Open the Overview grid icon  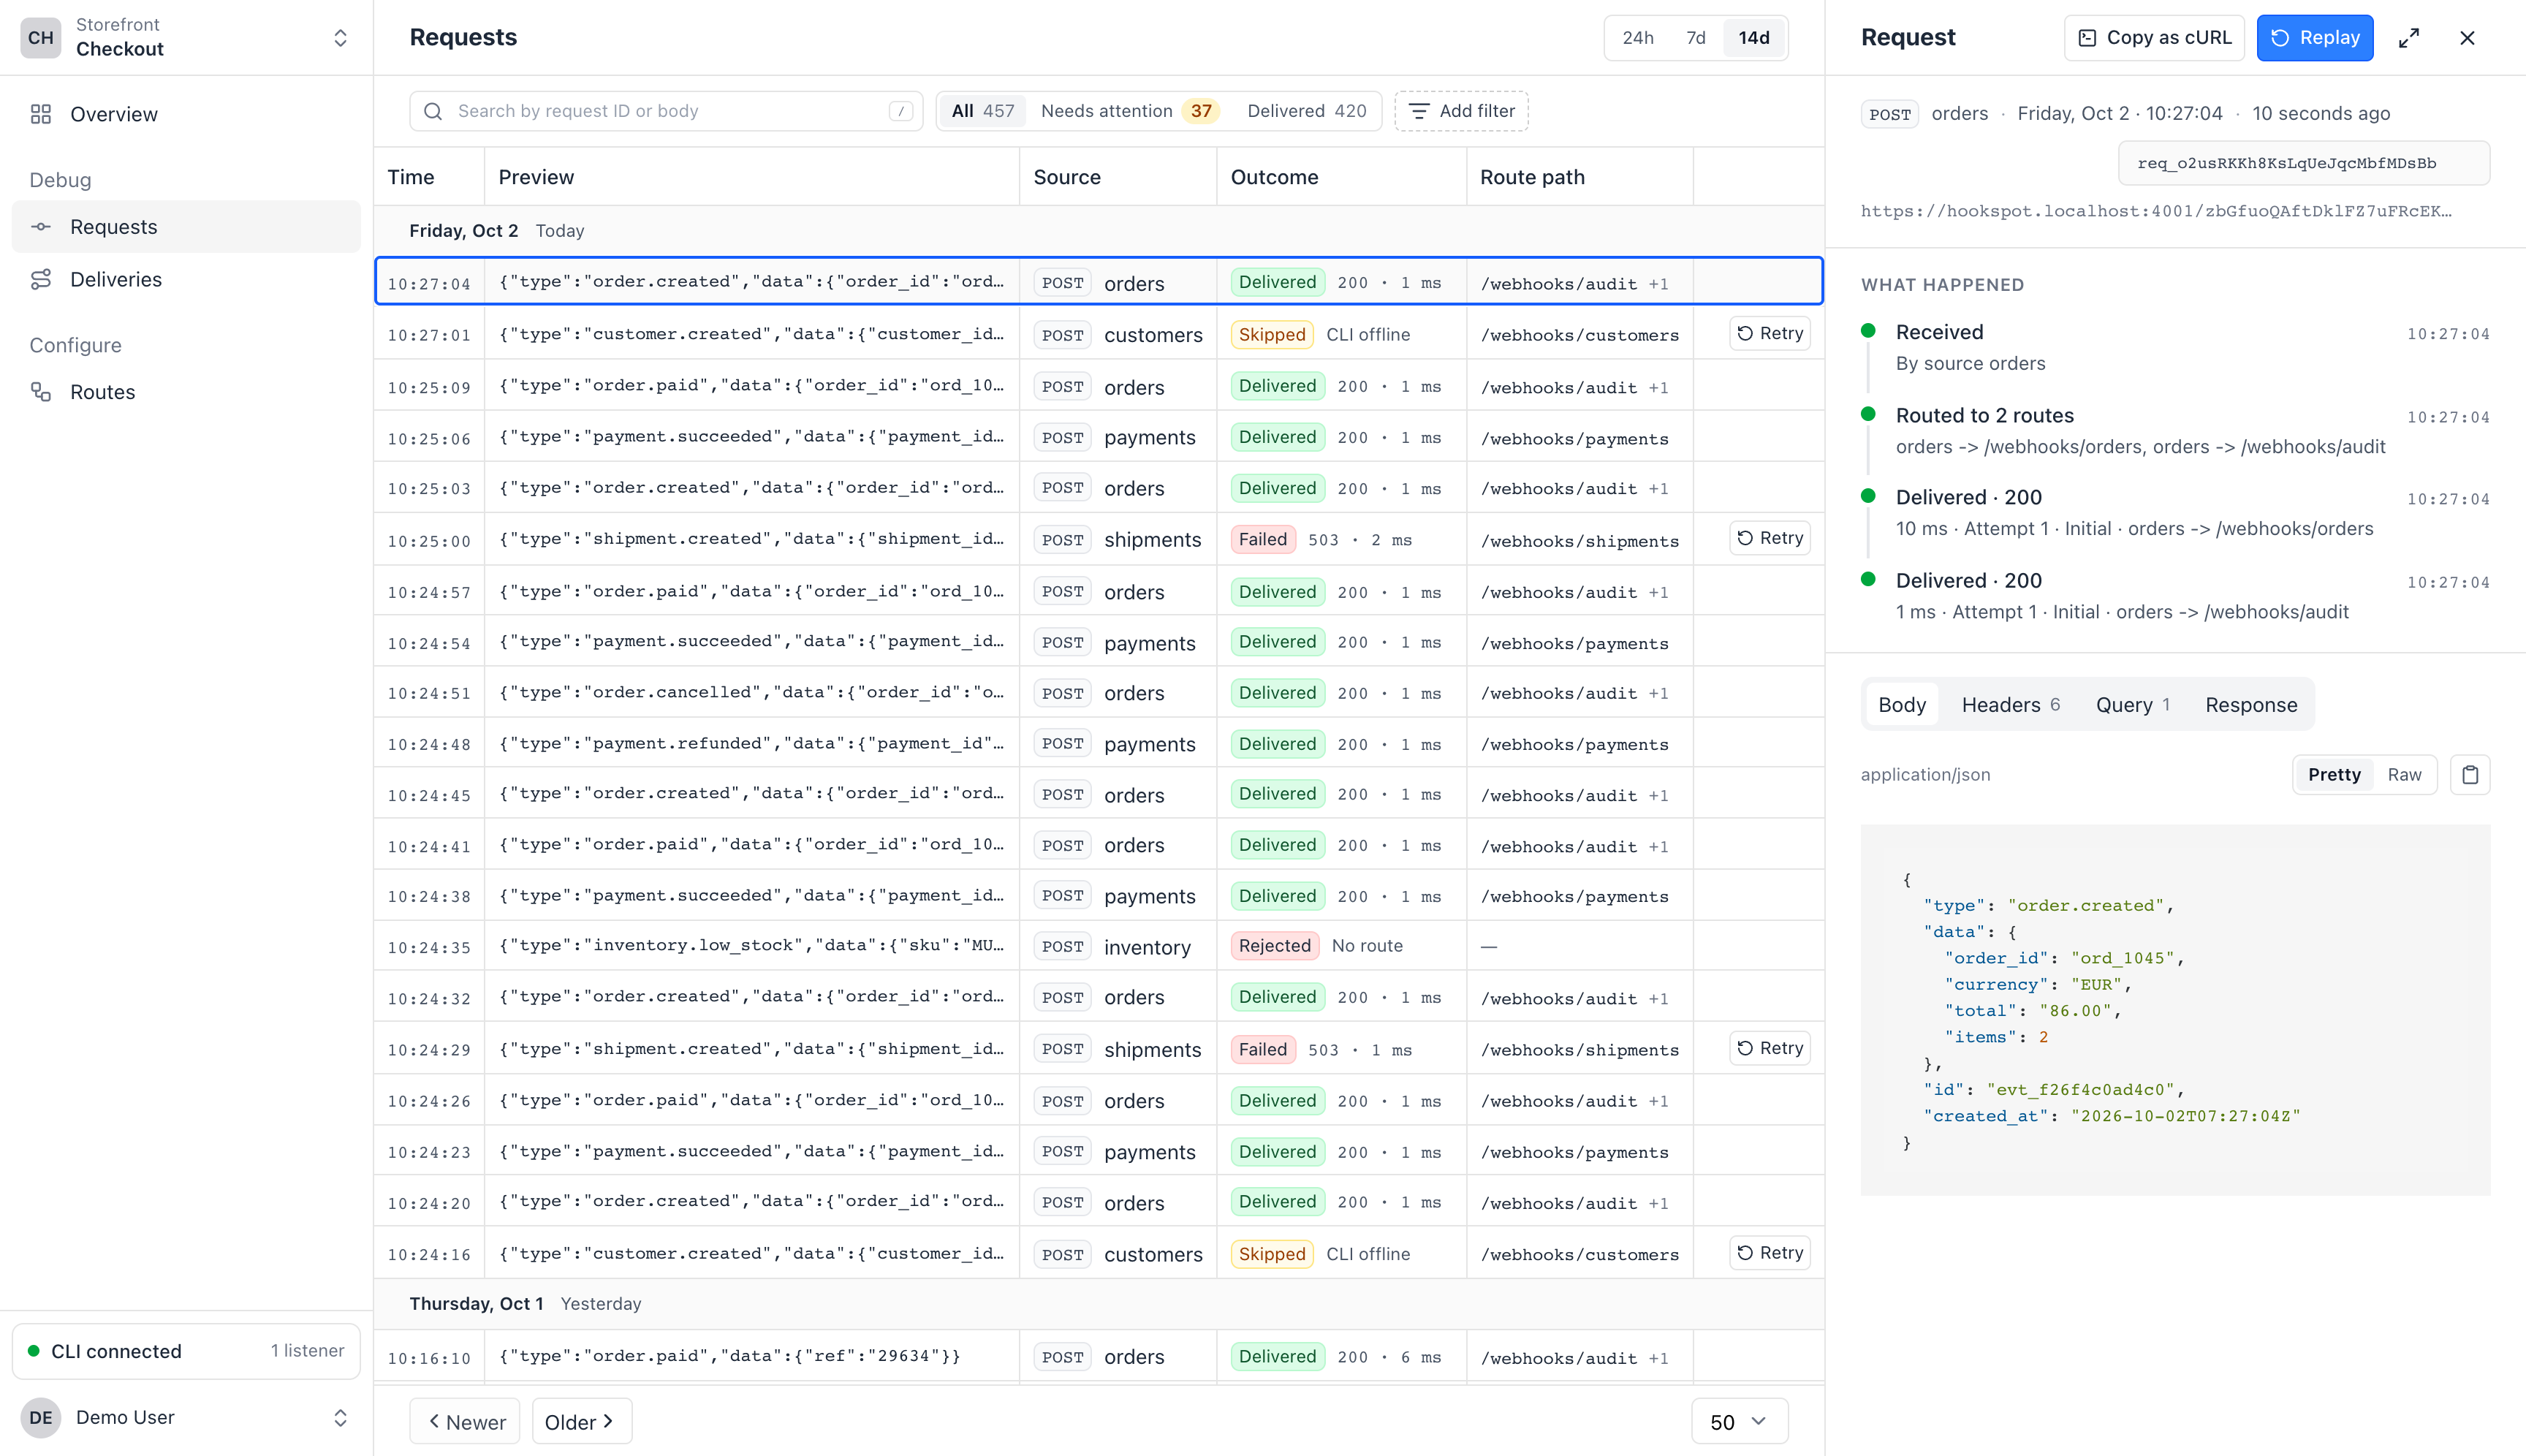(41, 114)
